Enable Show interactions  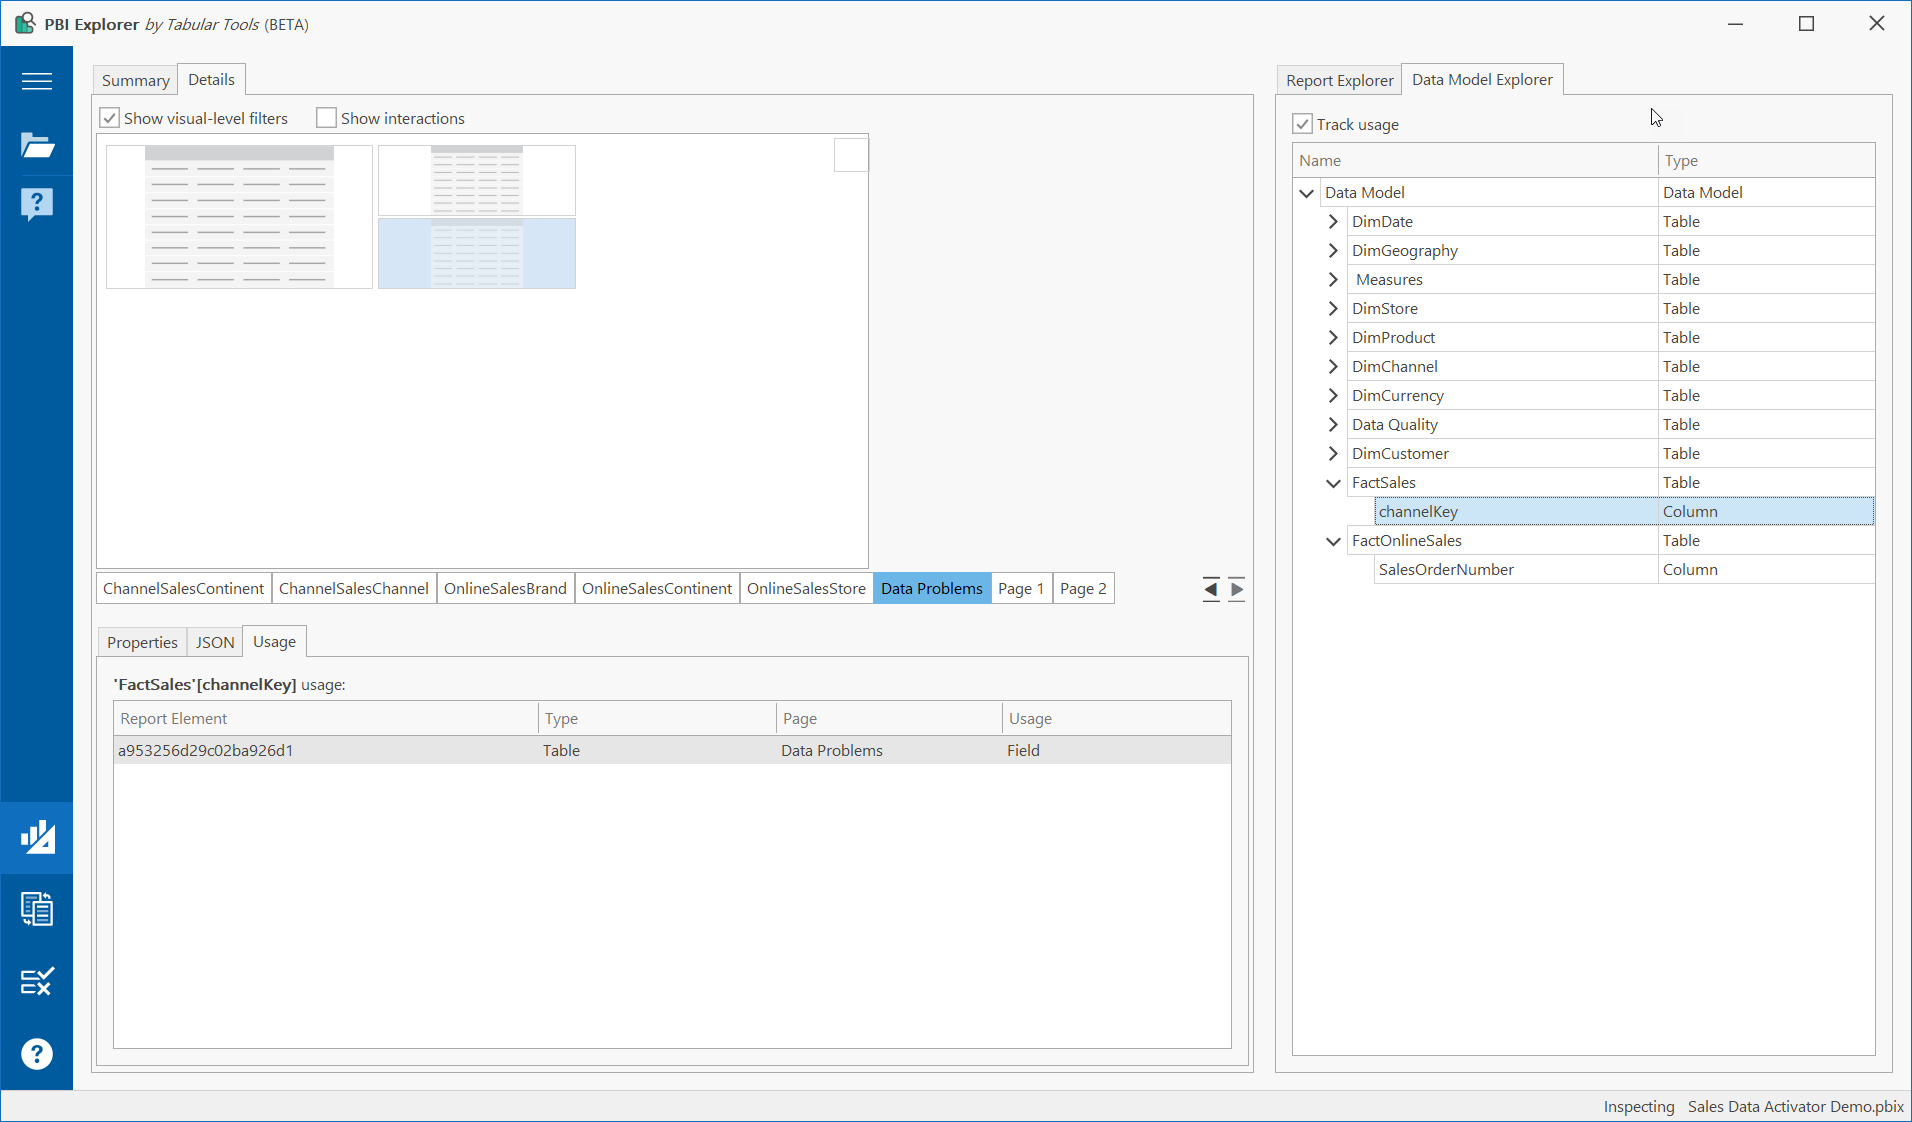point(326,117)
